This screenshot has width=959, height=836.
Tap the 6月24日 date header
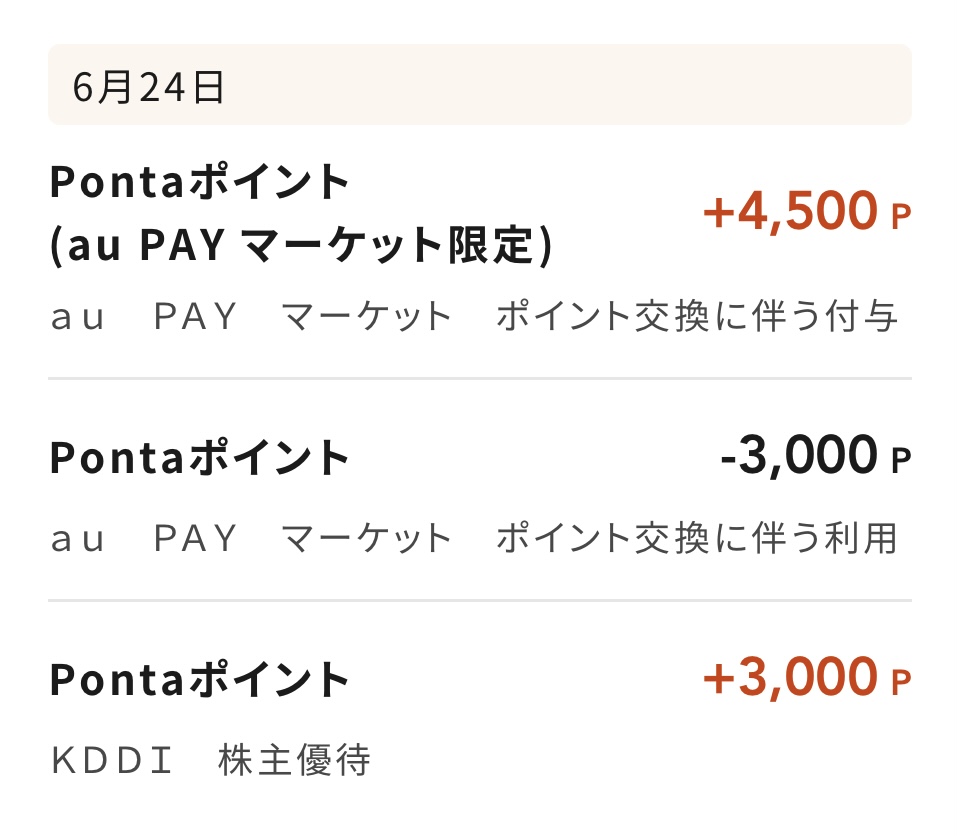480,85
